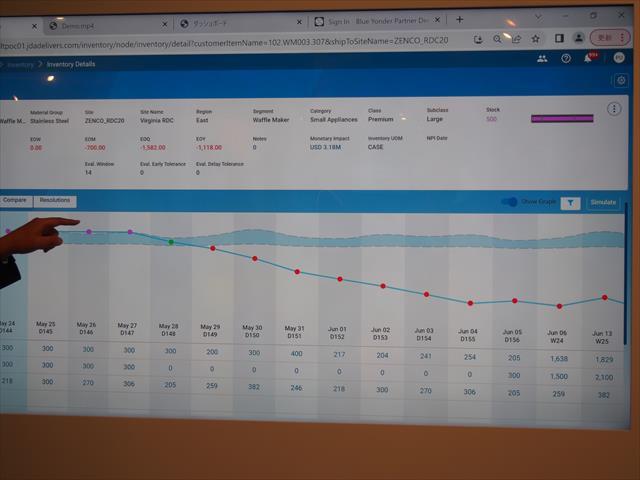Click the red browser update button
This screenshot has height=480, width=640.
pos(610,38)
